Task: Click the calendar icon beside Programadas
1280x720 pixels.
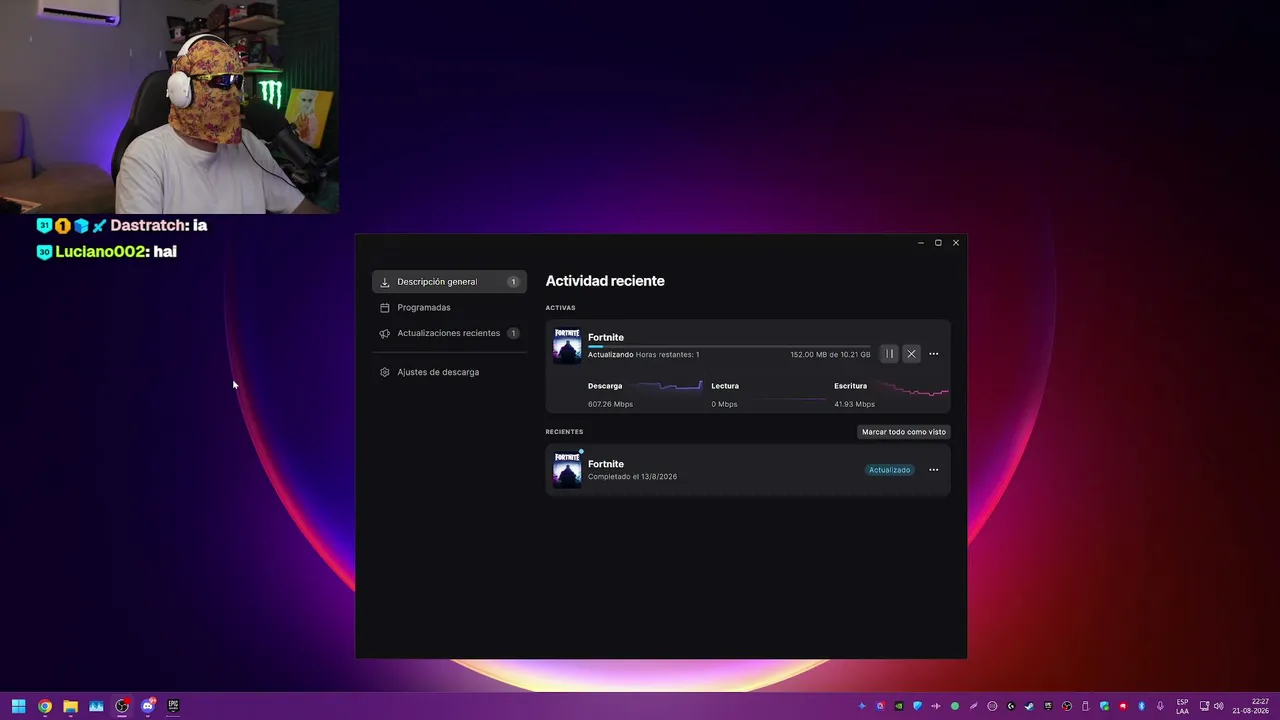Action: tap(385, 308)
